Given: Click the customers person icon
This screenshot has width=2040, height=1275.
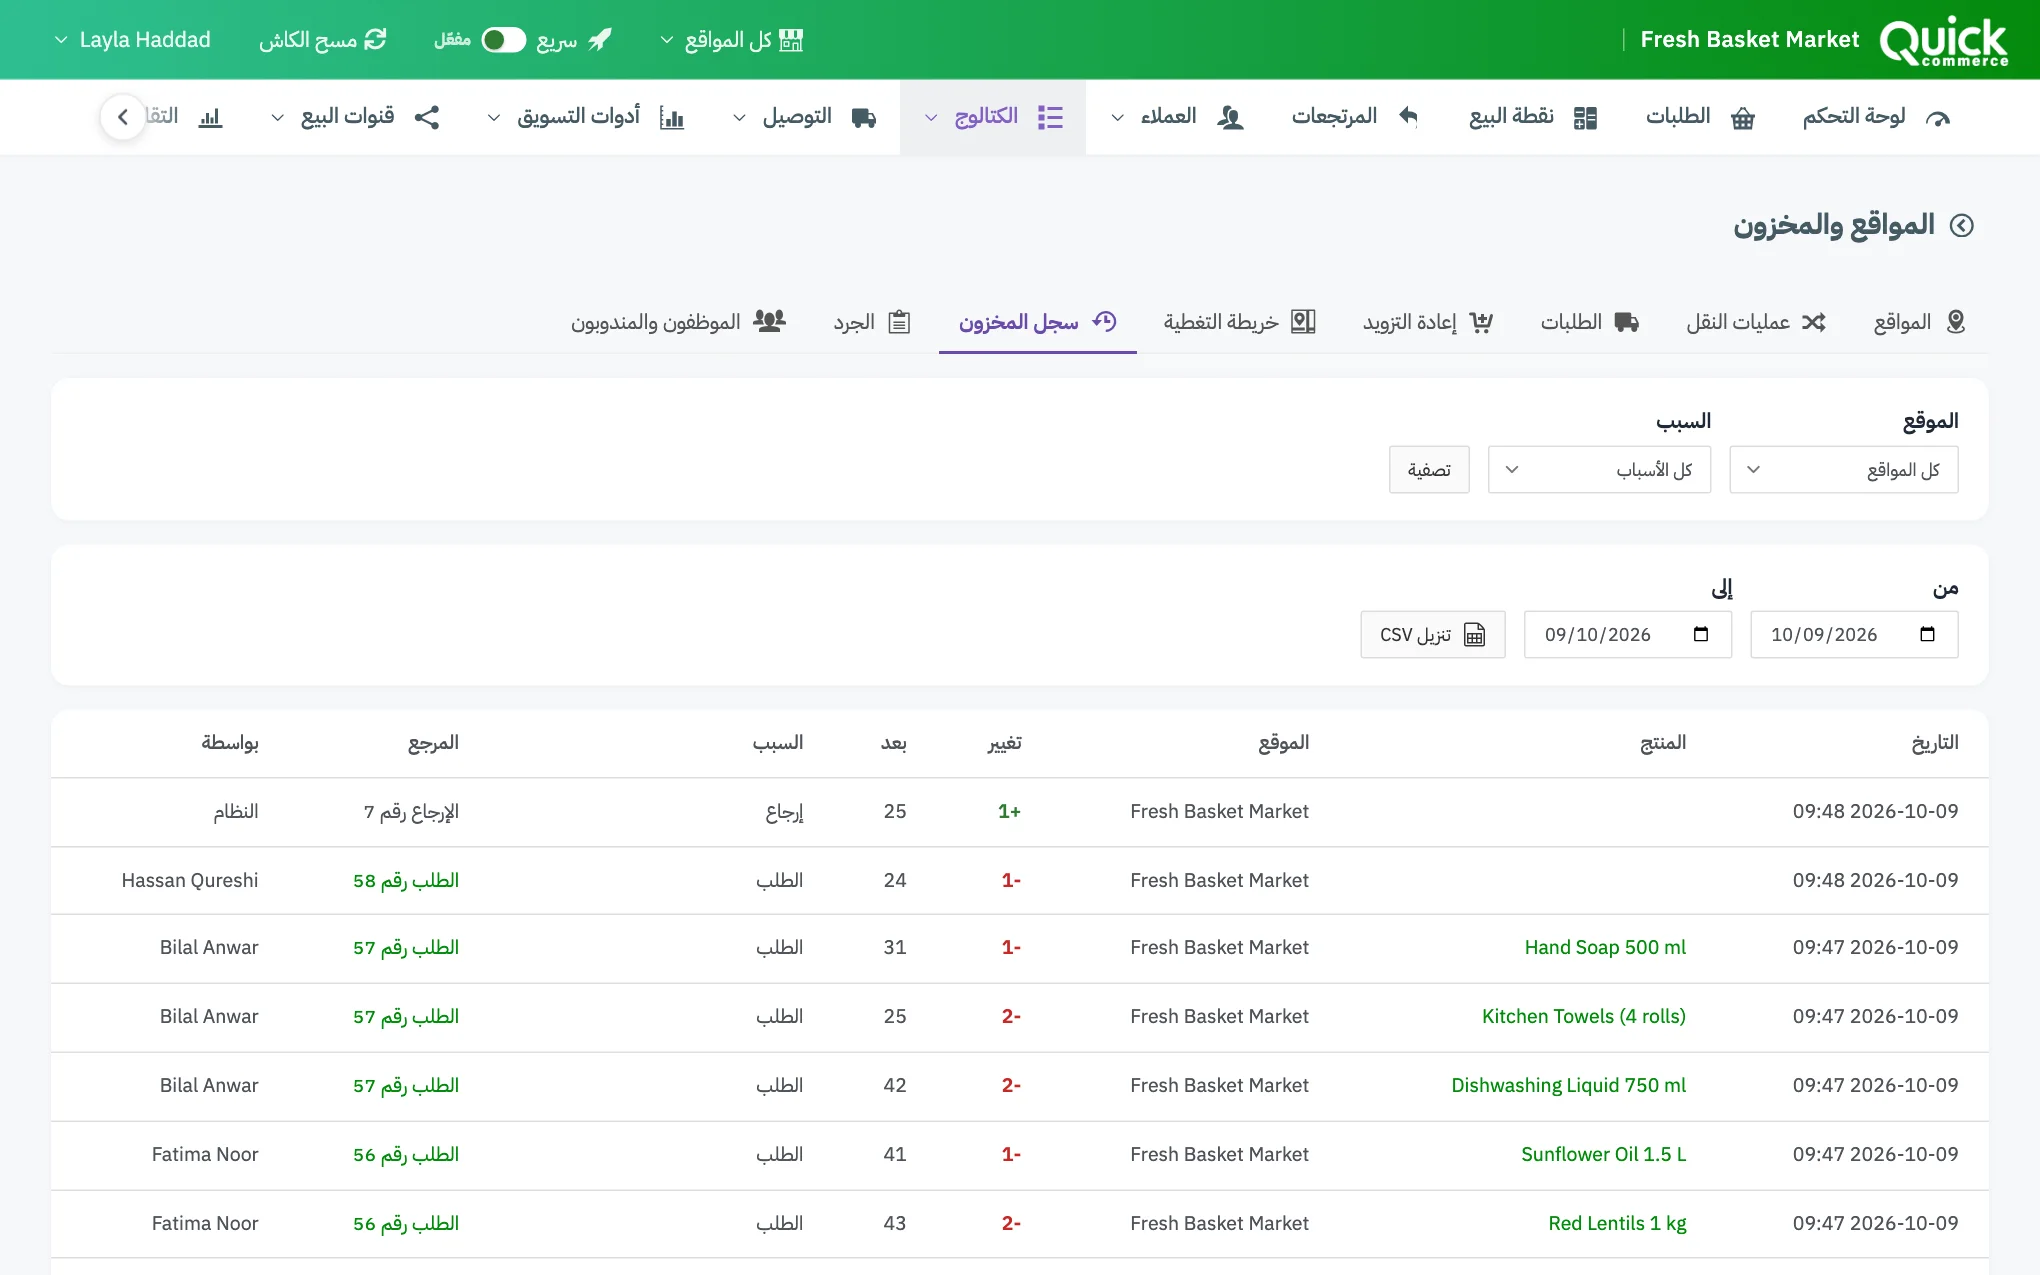Looking at the screenshot, I should (x=1230, y=118).
